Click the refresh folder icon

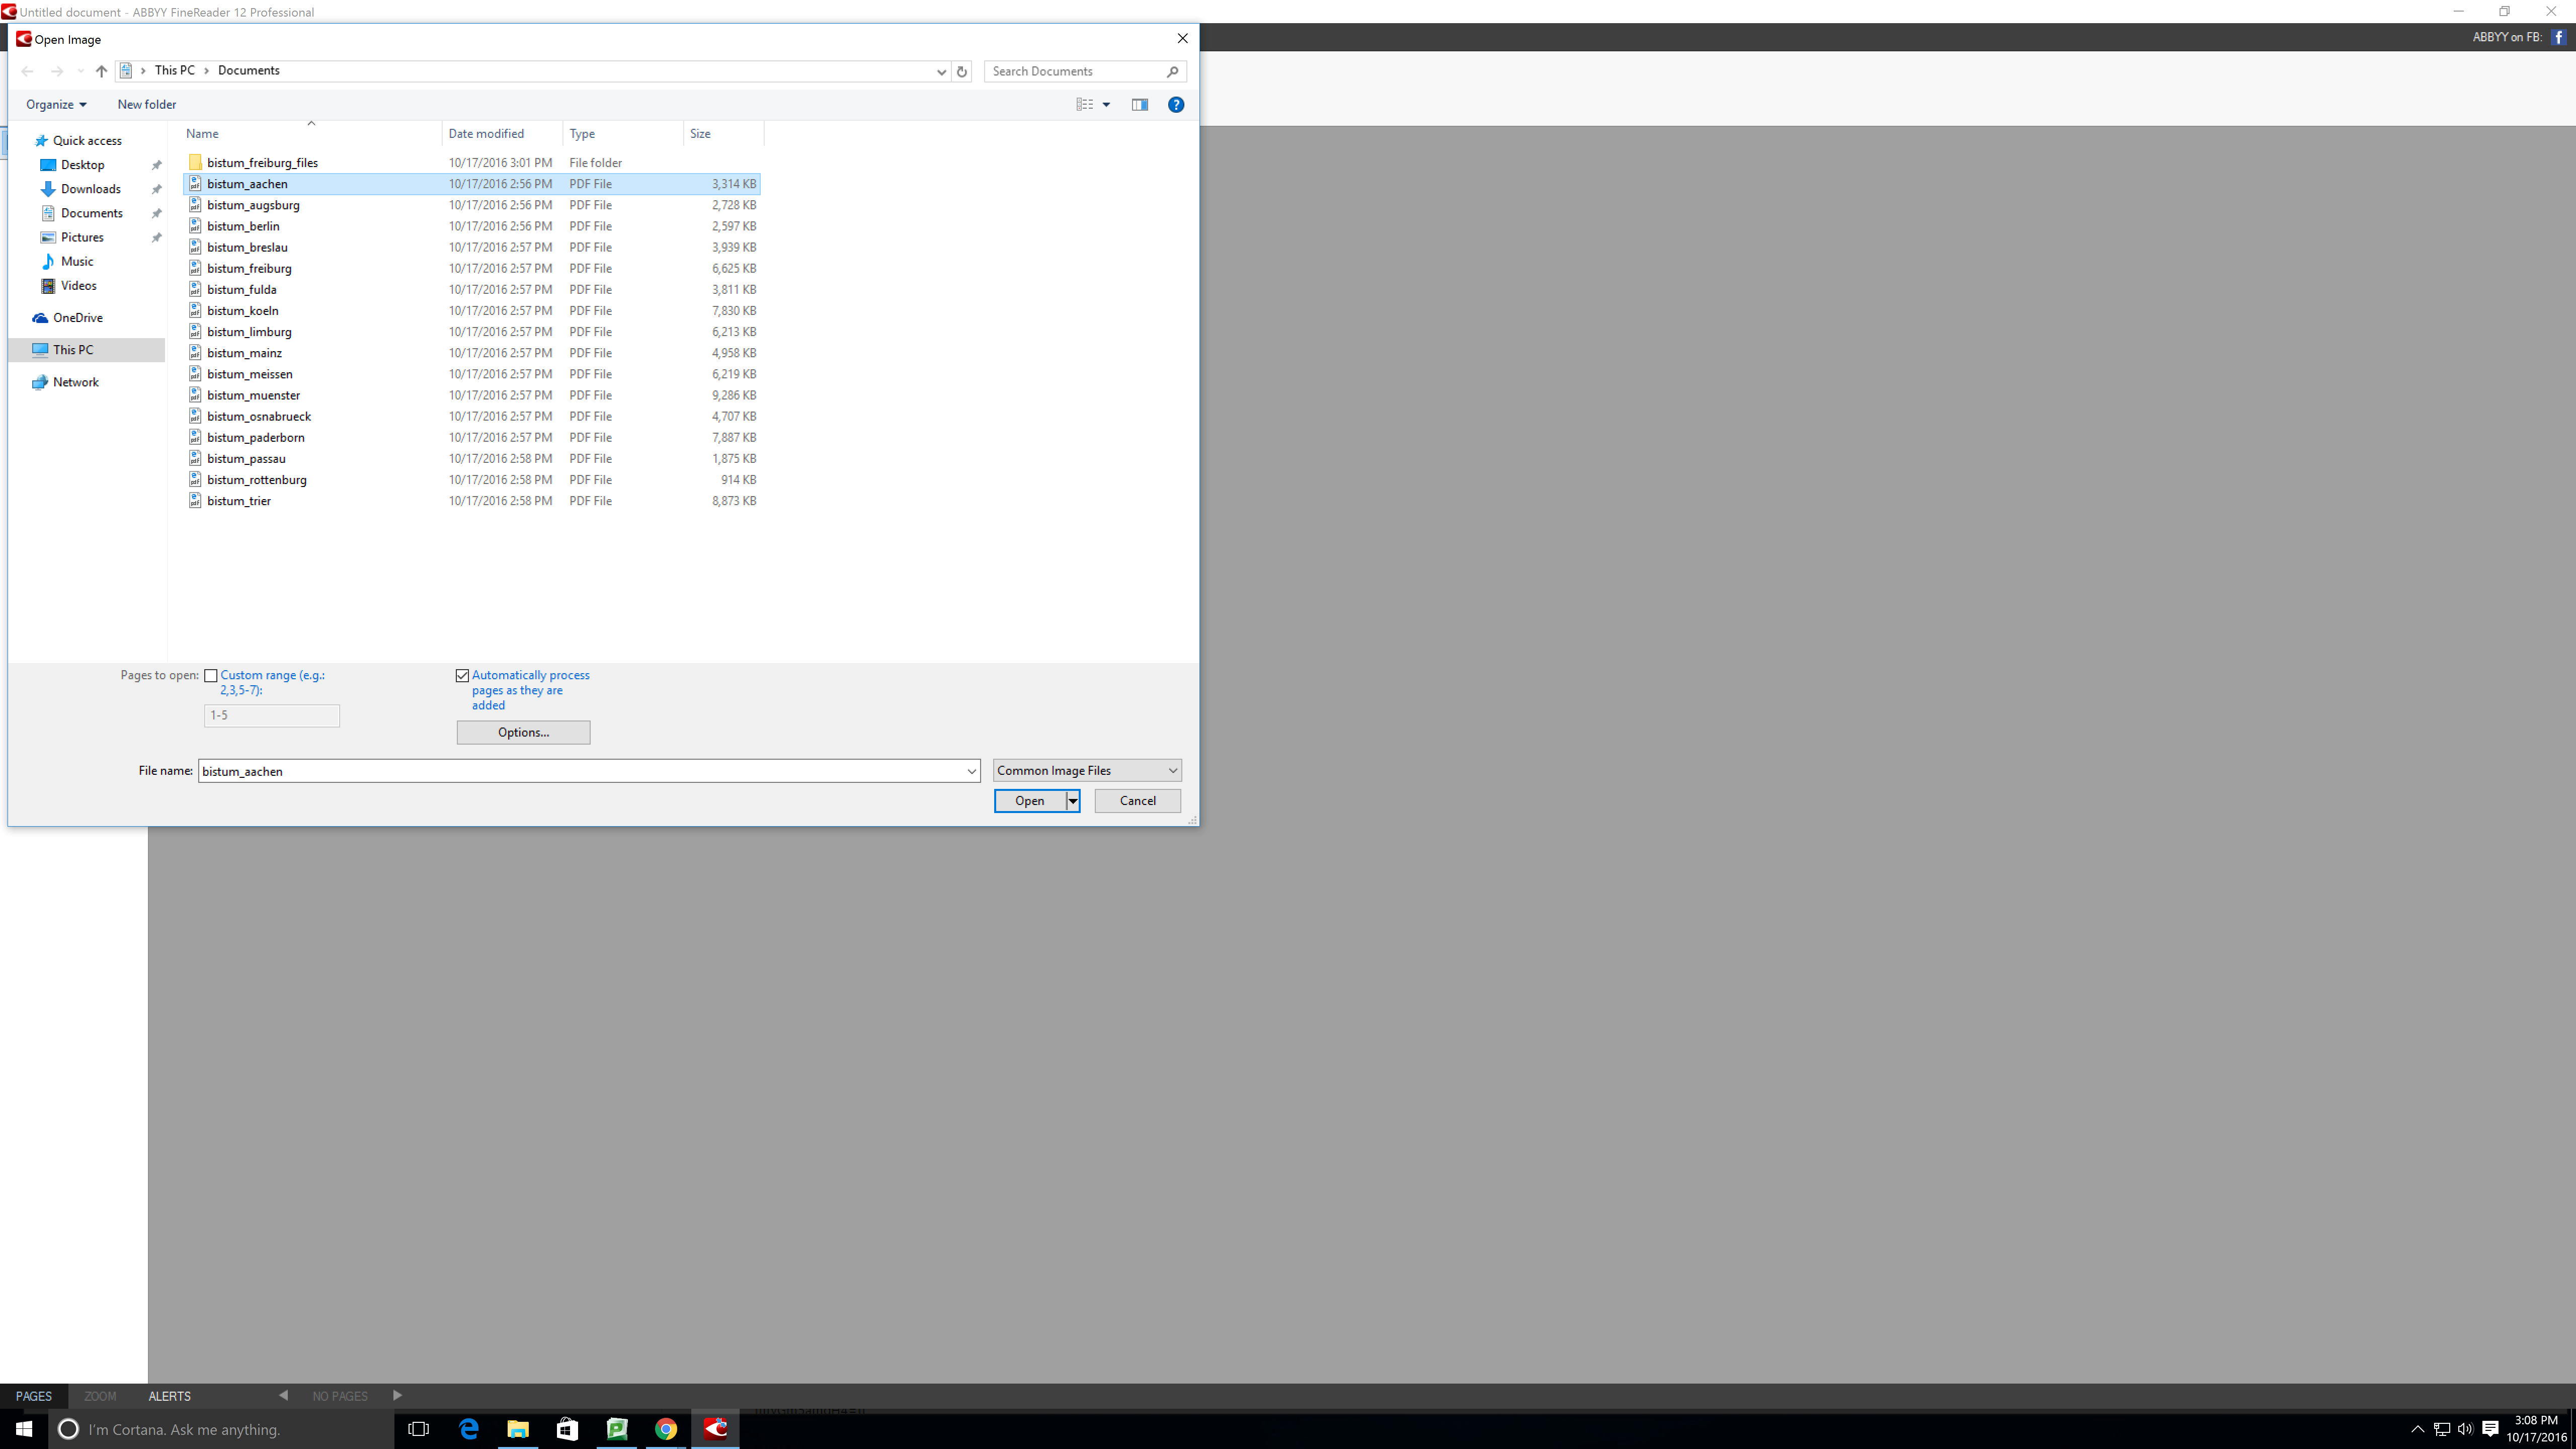coord(962,71)
